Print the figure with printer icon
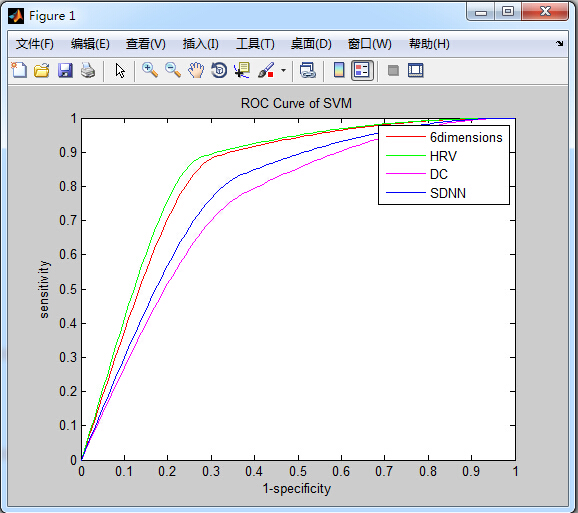This screenshot has width=578, height=513. [88, 70]
